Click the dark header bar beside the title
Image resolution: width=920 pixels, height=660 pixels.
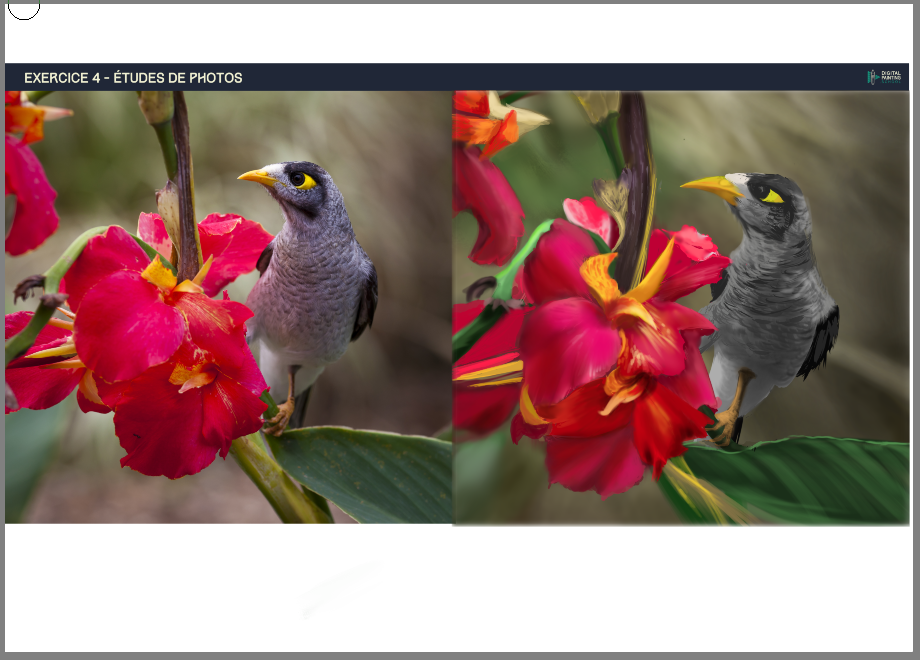point(550,78)
